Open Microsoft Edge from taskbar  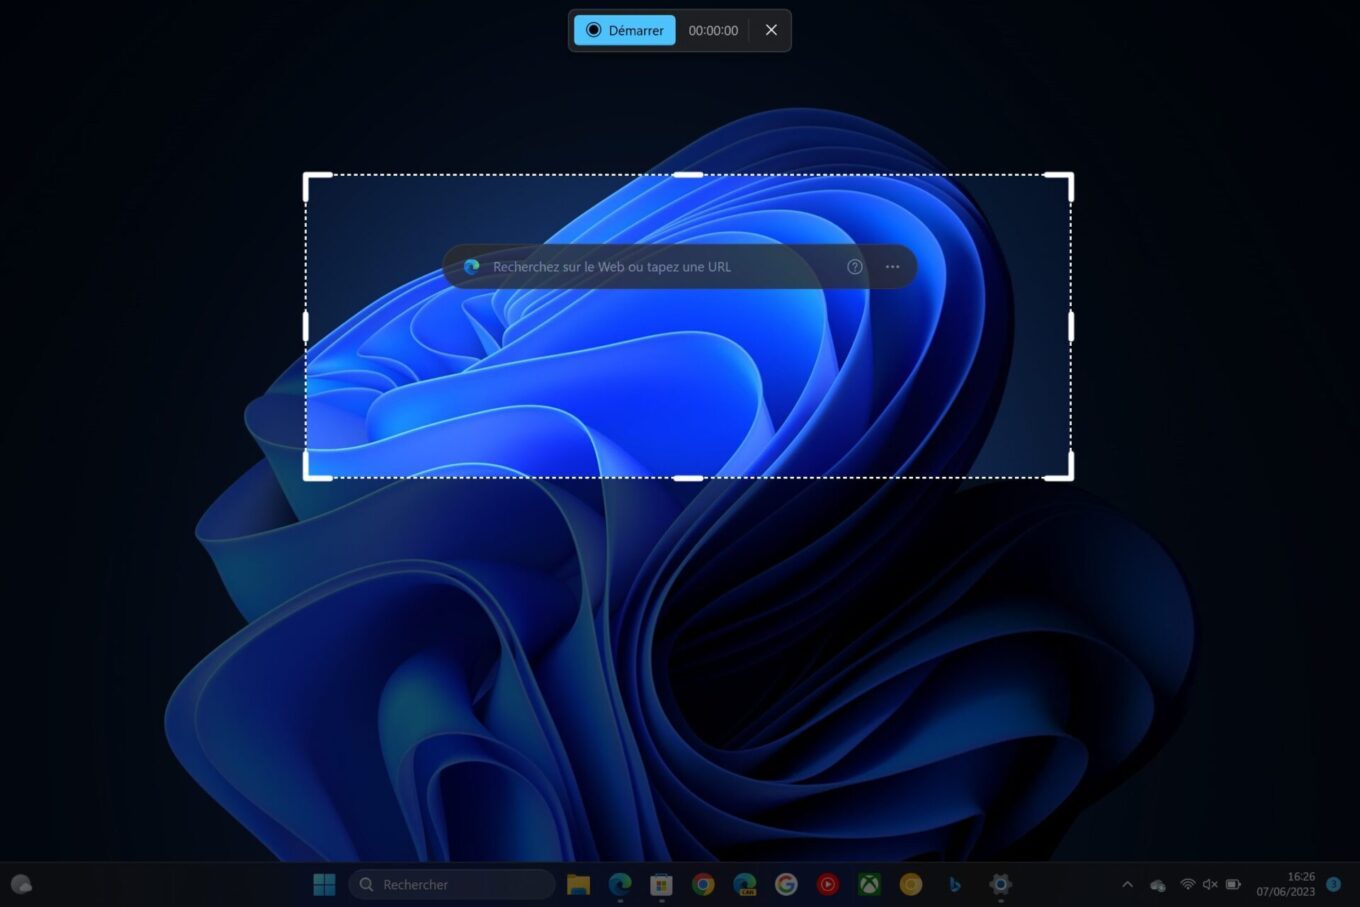click(620, 884)
